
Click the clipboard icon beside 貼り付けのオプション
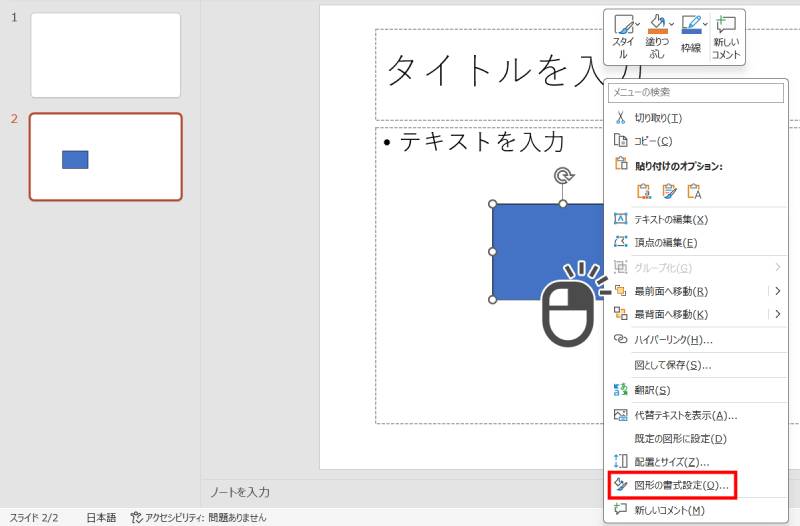click(x=621, y=164)
